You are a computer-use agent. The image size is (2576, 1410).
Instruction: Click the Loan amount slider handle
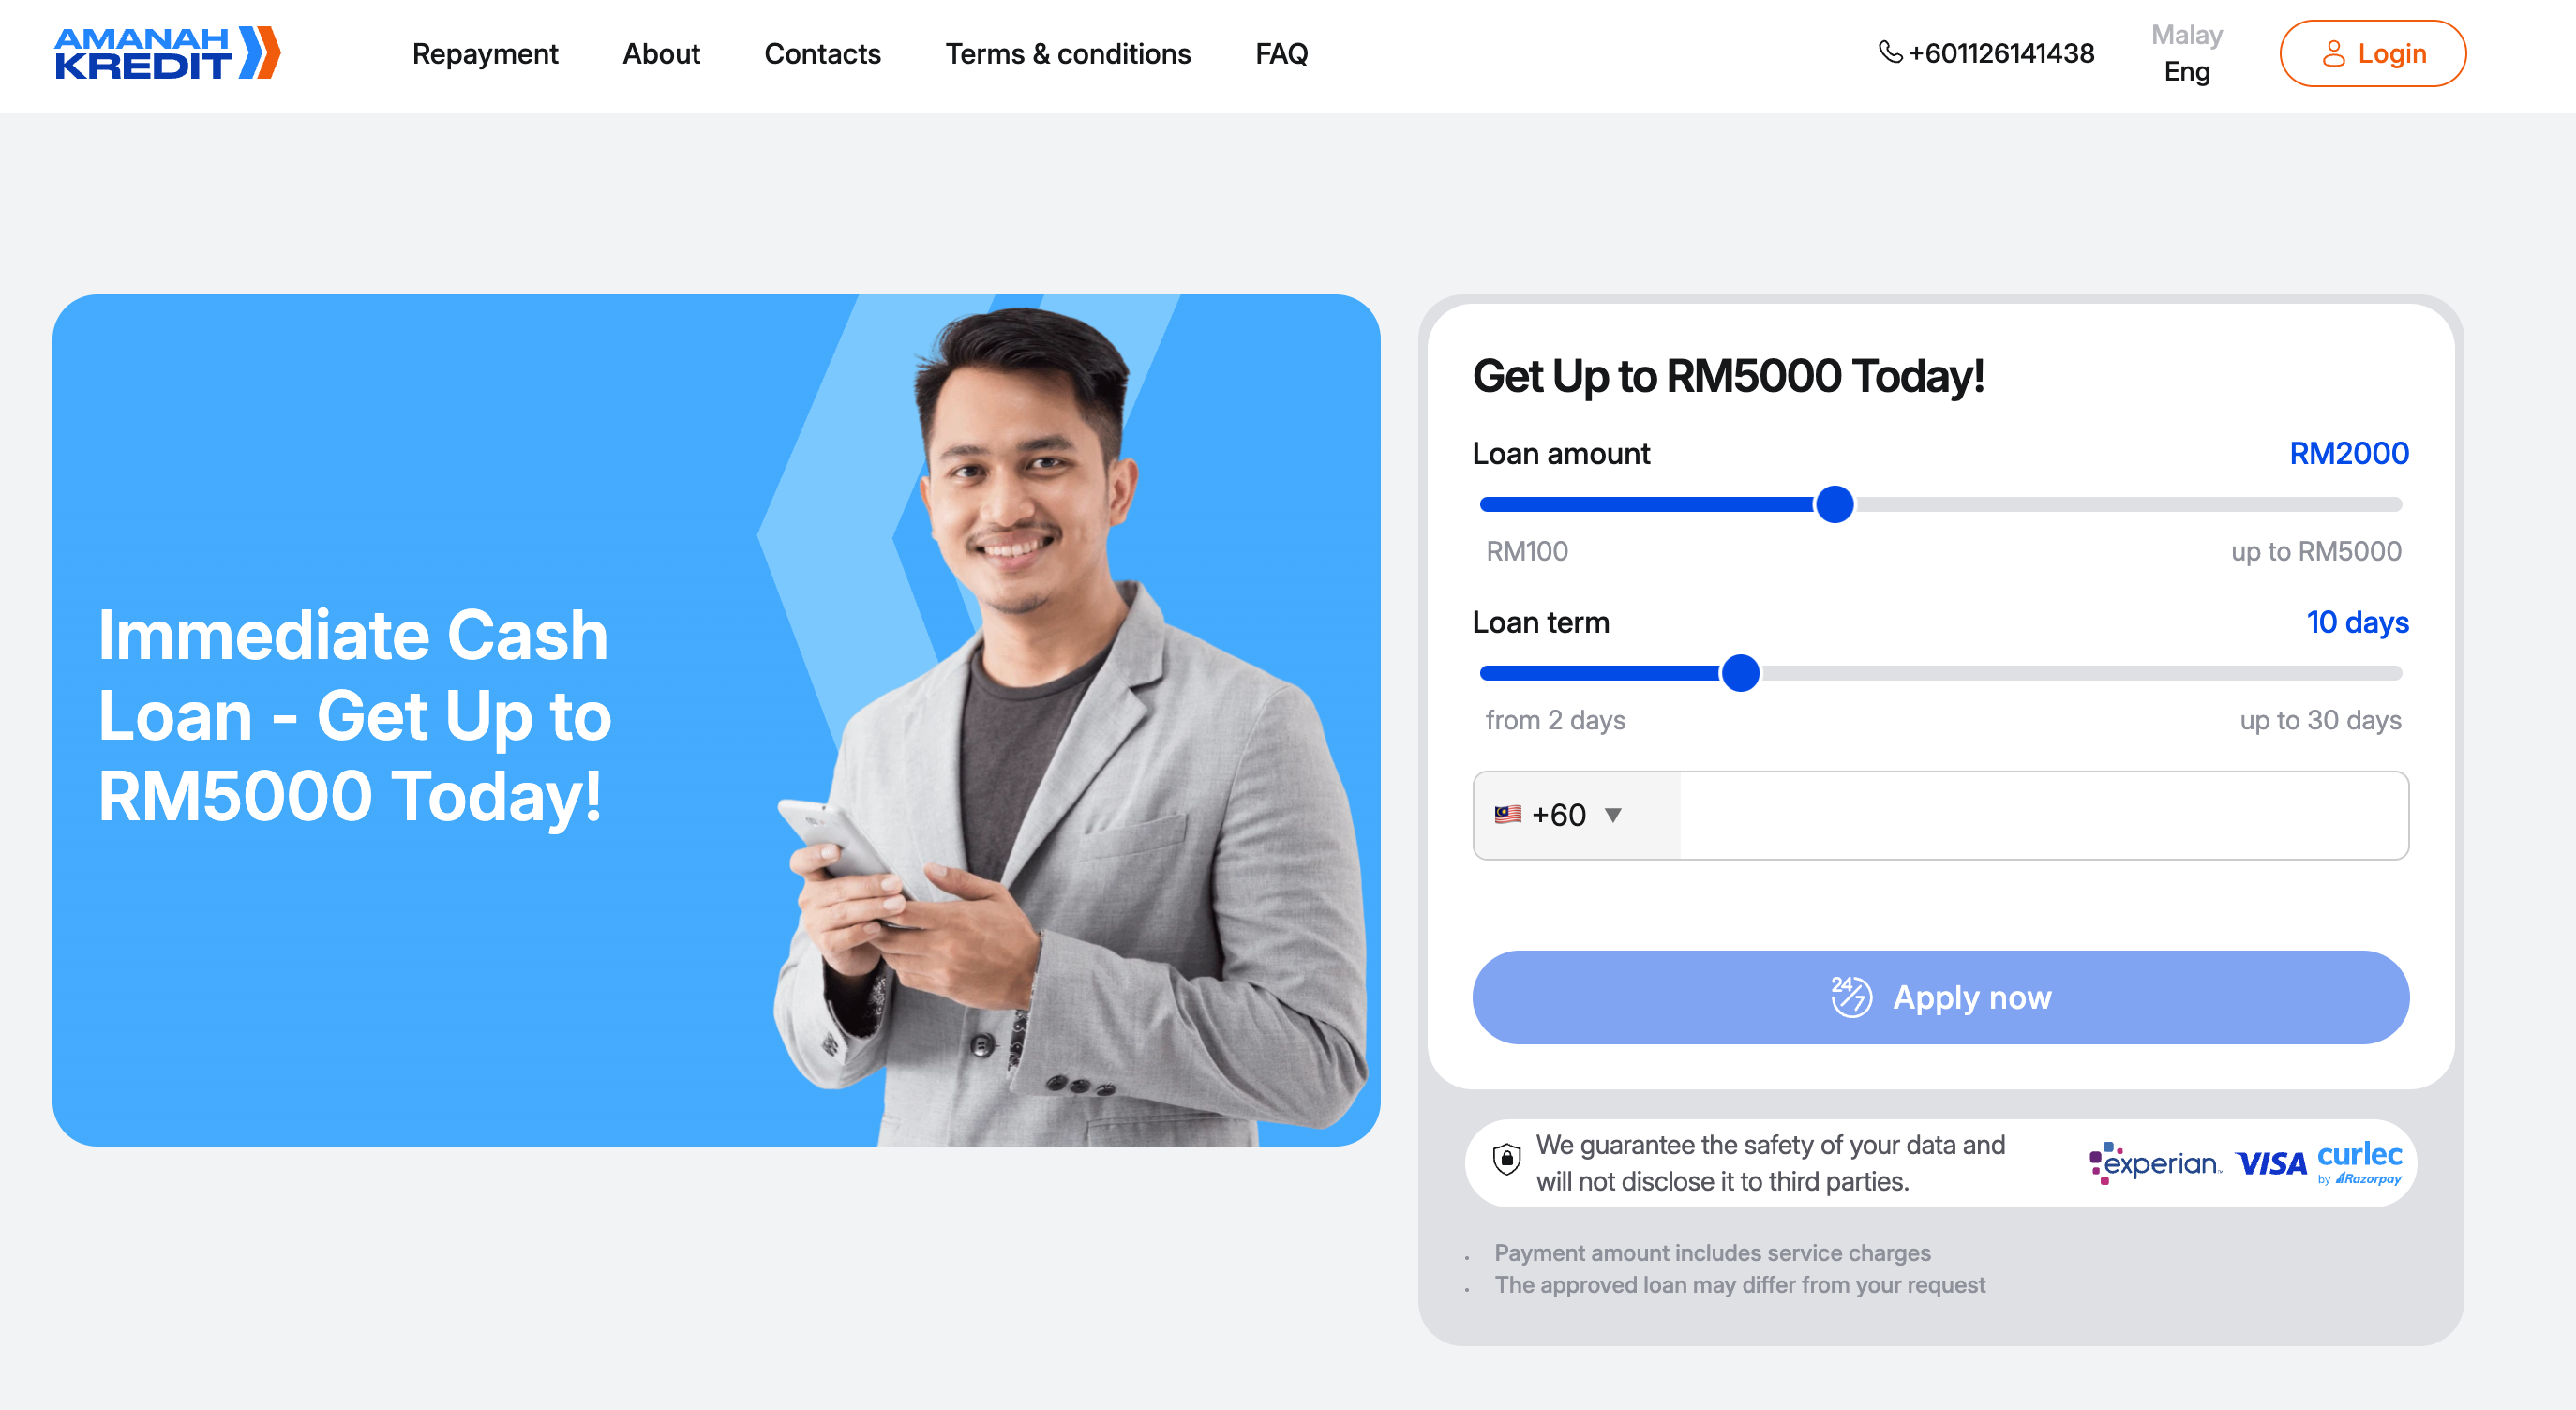(x=1835, y=504)
